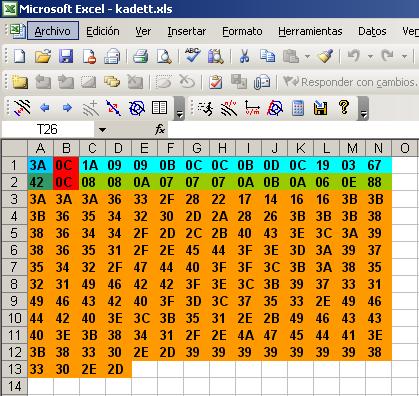
Task: Select cell N1 containing 67
Action: click(x=378, y=165)
